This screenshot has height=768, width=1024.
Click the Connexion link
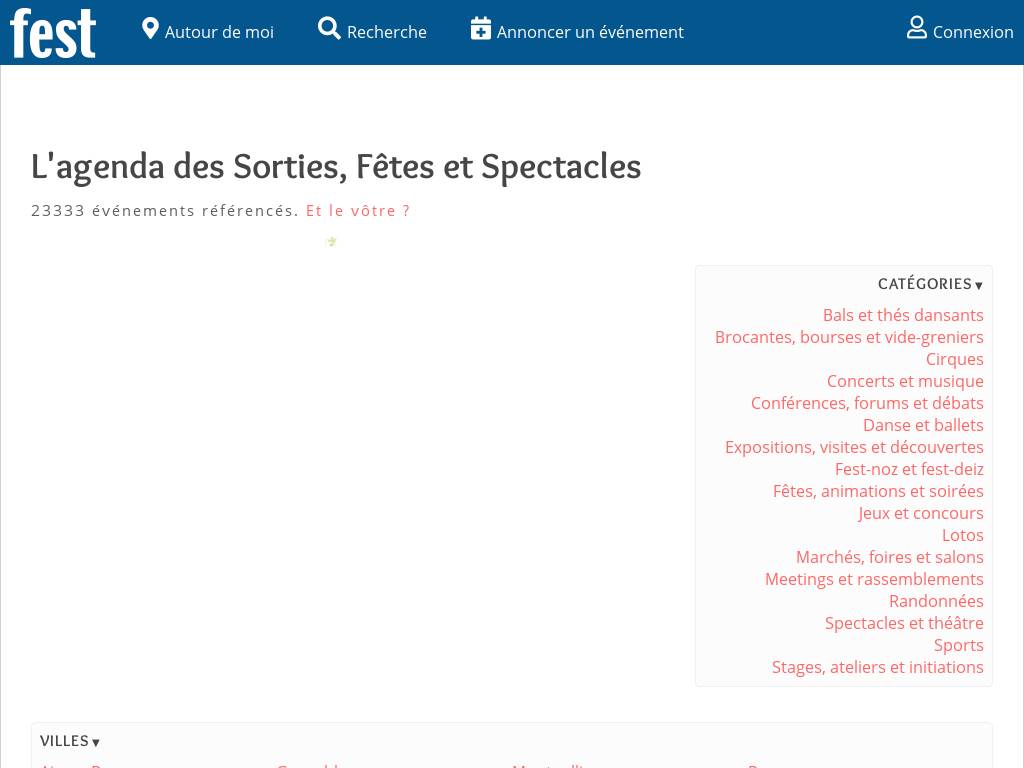(973, 32)
